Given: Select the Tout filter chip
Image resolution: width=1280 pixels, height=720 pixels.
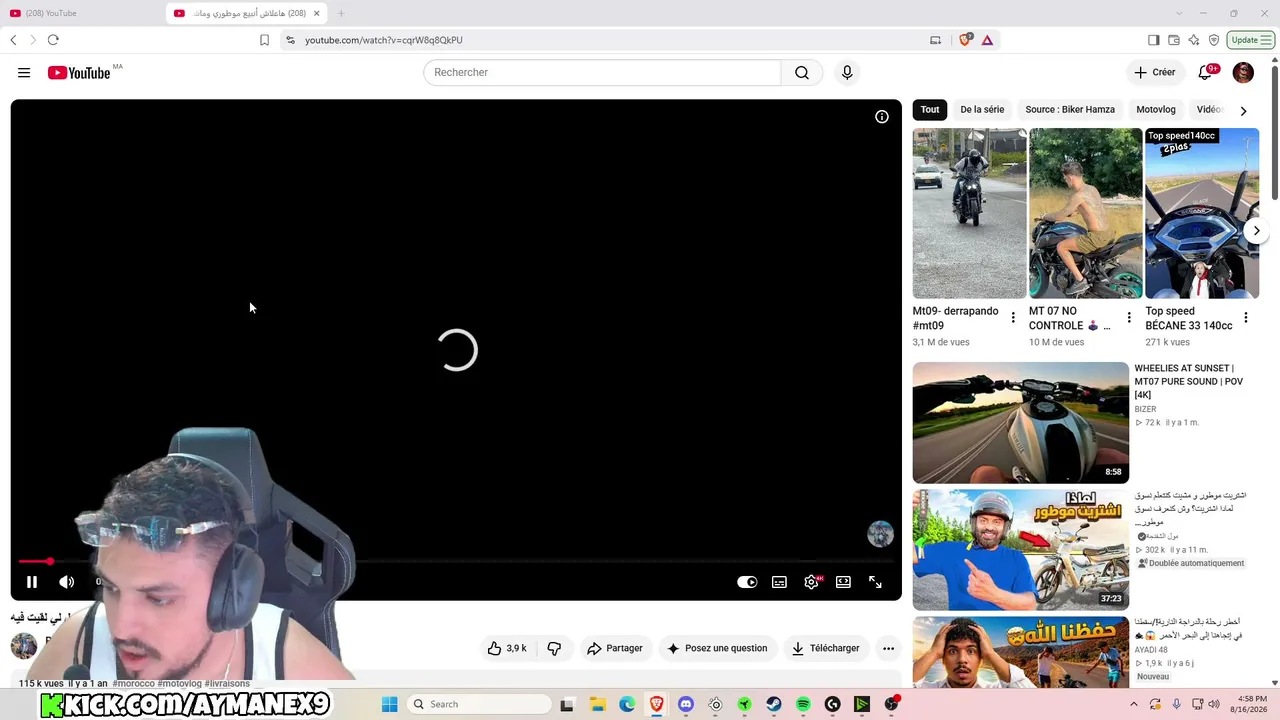Looking at the screenshot, I should 930,109.
